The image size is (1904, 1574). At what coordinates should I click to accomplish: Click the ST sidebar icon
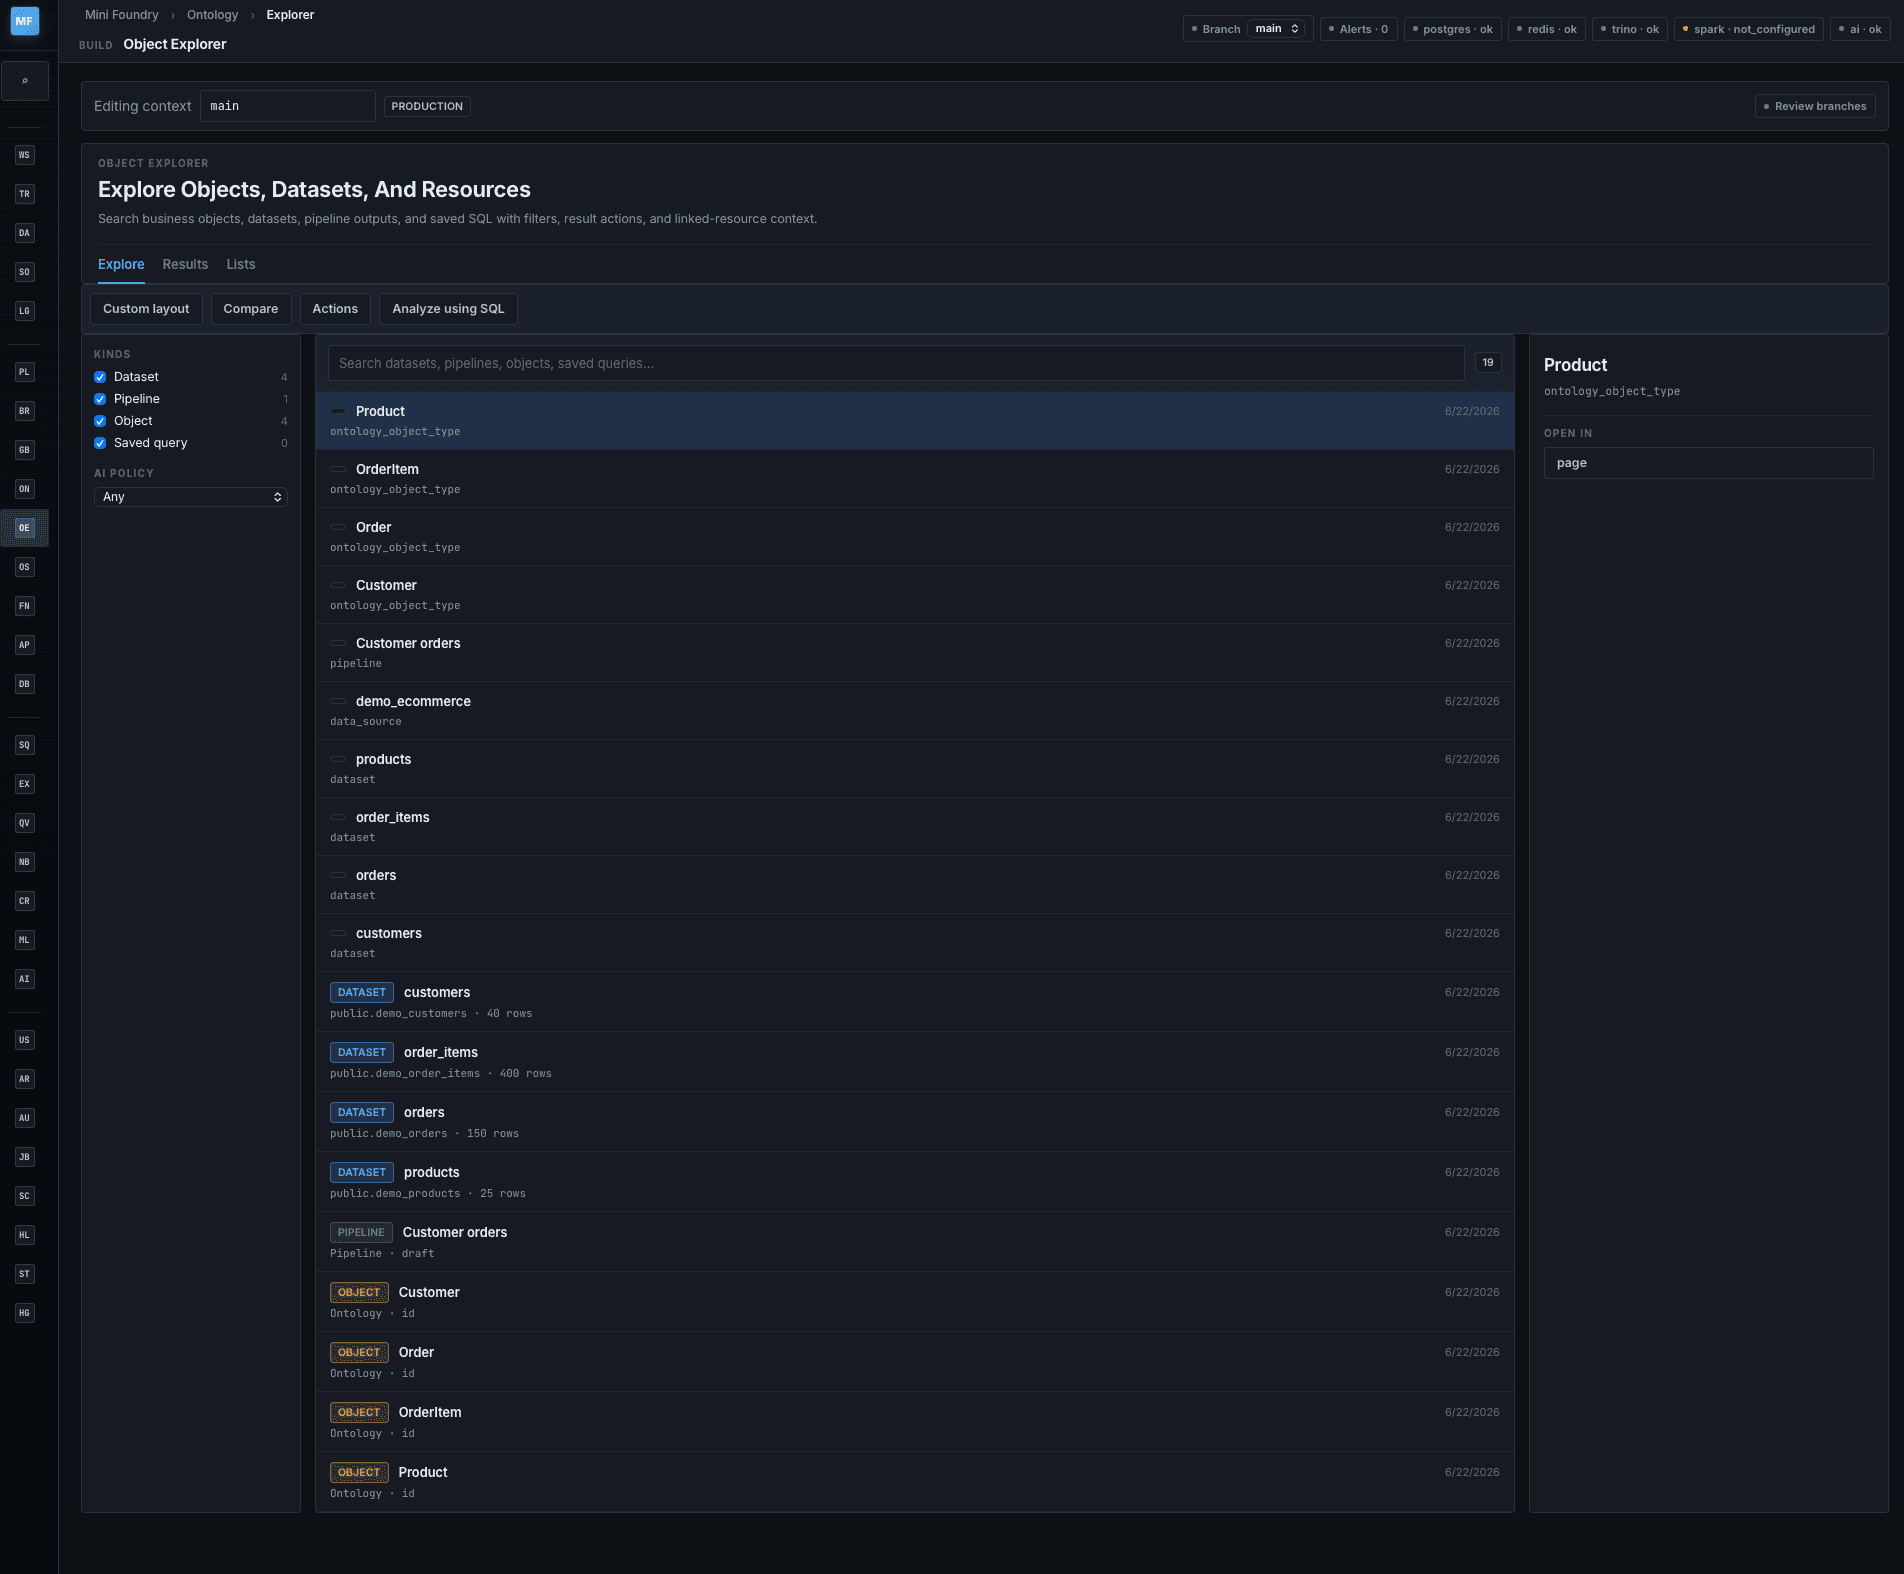coord(25,1274)
